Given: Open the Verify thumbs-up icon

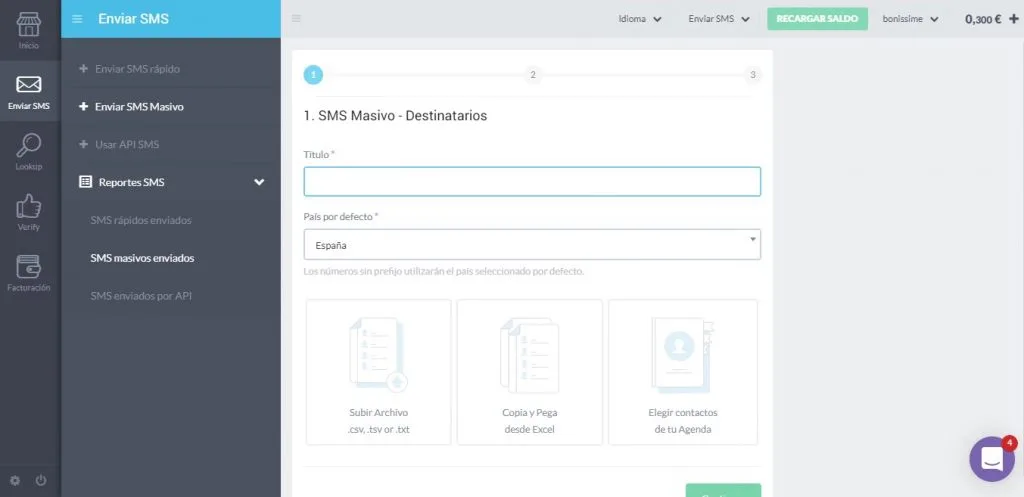Looking at the screenshot, I should coord(29,206).
